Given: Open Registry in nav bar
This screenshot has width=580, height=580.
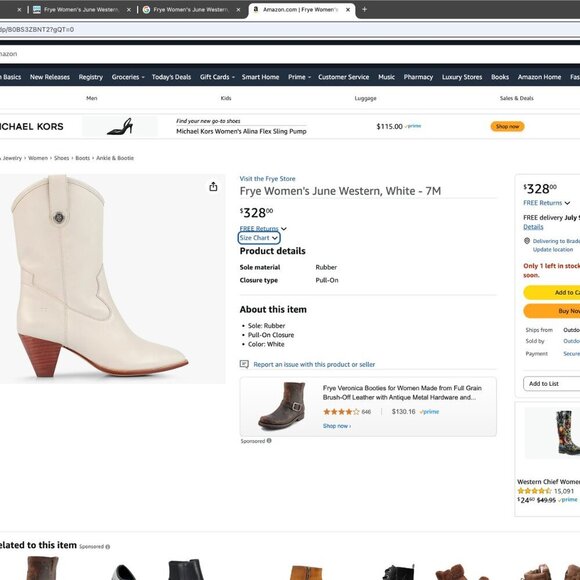Looking at the screenshot, I should pos(91,77).
